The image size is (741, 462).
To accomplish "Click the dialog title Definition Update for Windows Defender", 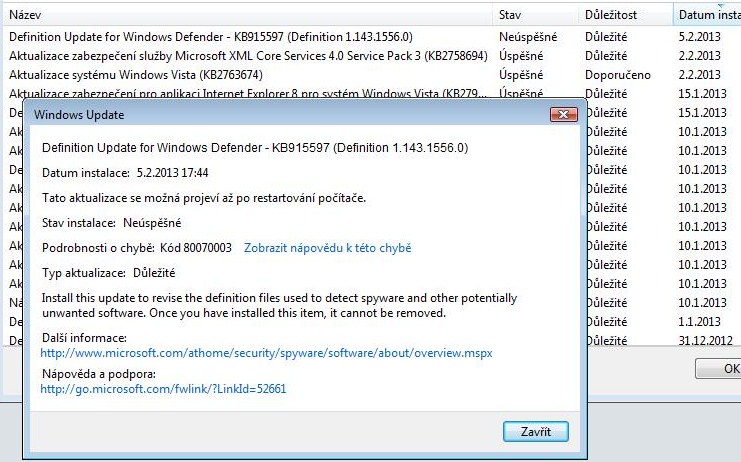I will pos(255,148).
